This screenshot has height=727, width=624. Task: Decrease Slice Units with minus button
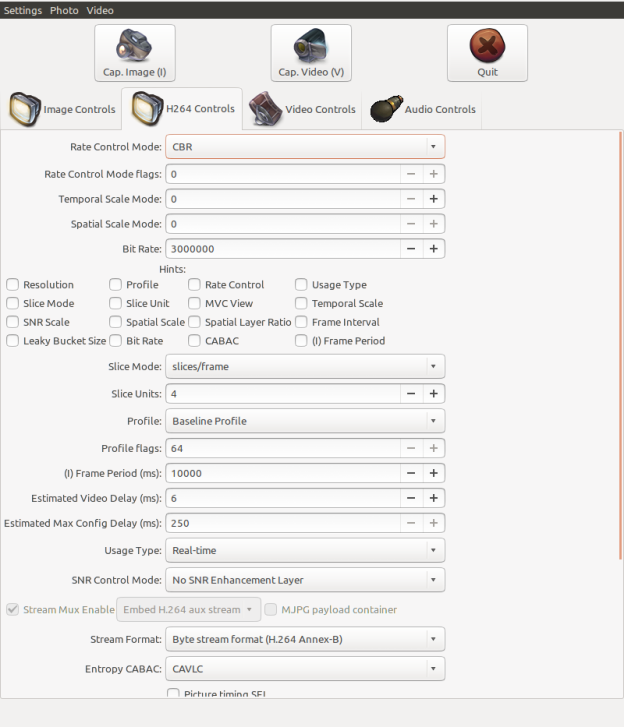point(411,394)
